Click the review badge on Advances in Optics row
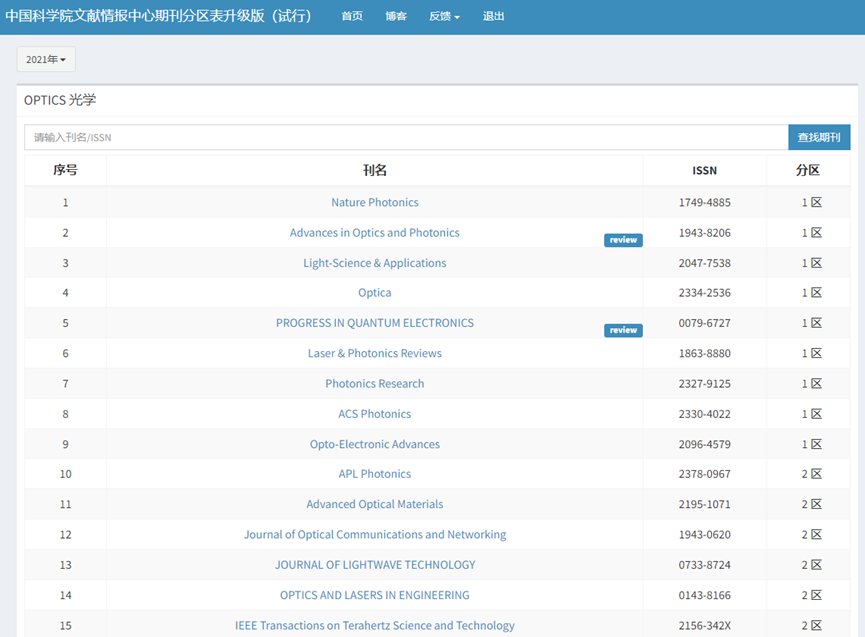 (623, 240)
